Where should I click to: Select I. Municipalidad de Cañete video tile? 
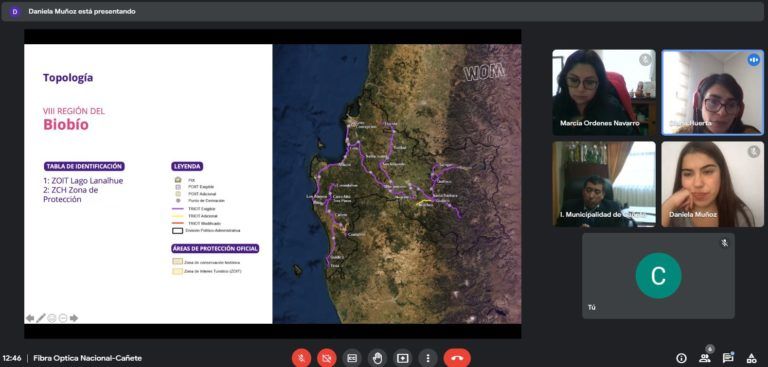[604, 184]
